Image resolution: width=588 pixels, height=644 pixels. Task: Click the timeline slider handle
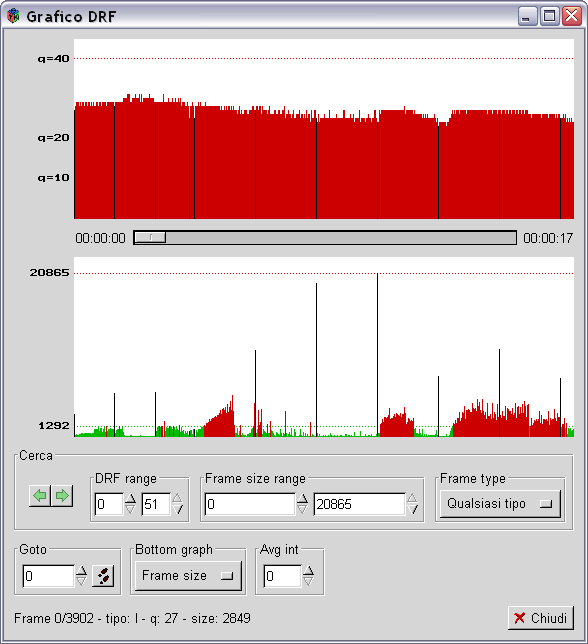(x=150, y=237)
